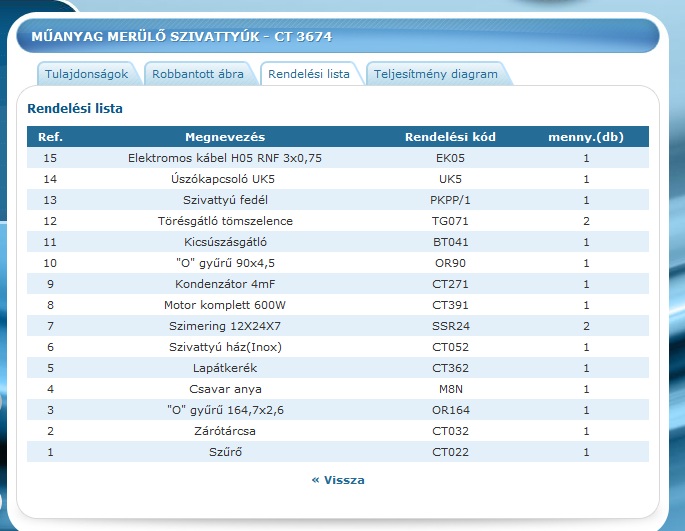Viewport: 685px width, 531px height.
Task: Select the Elektromos kábel H05 RNF row name
Action: (x=225, y=158)
